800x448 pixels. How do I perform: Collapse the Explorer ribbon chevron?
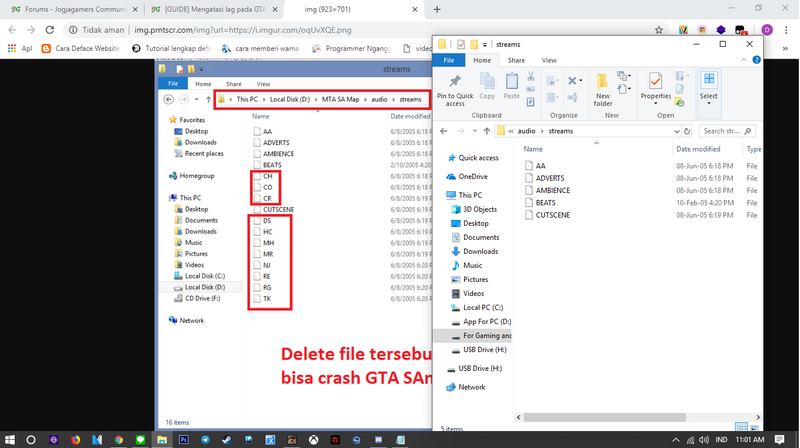pyautogui.click(x=743, y=60)
